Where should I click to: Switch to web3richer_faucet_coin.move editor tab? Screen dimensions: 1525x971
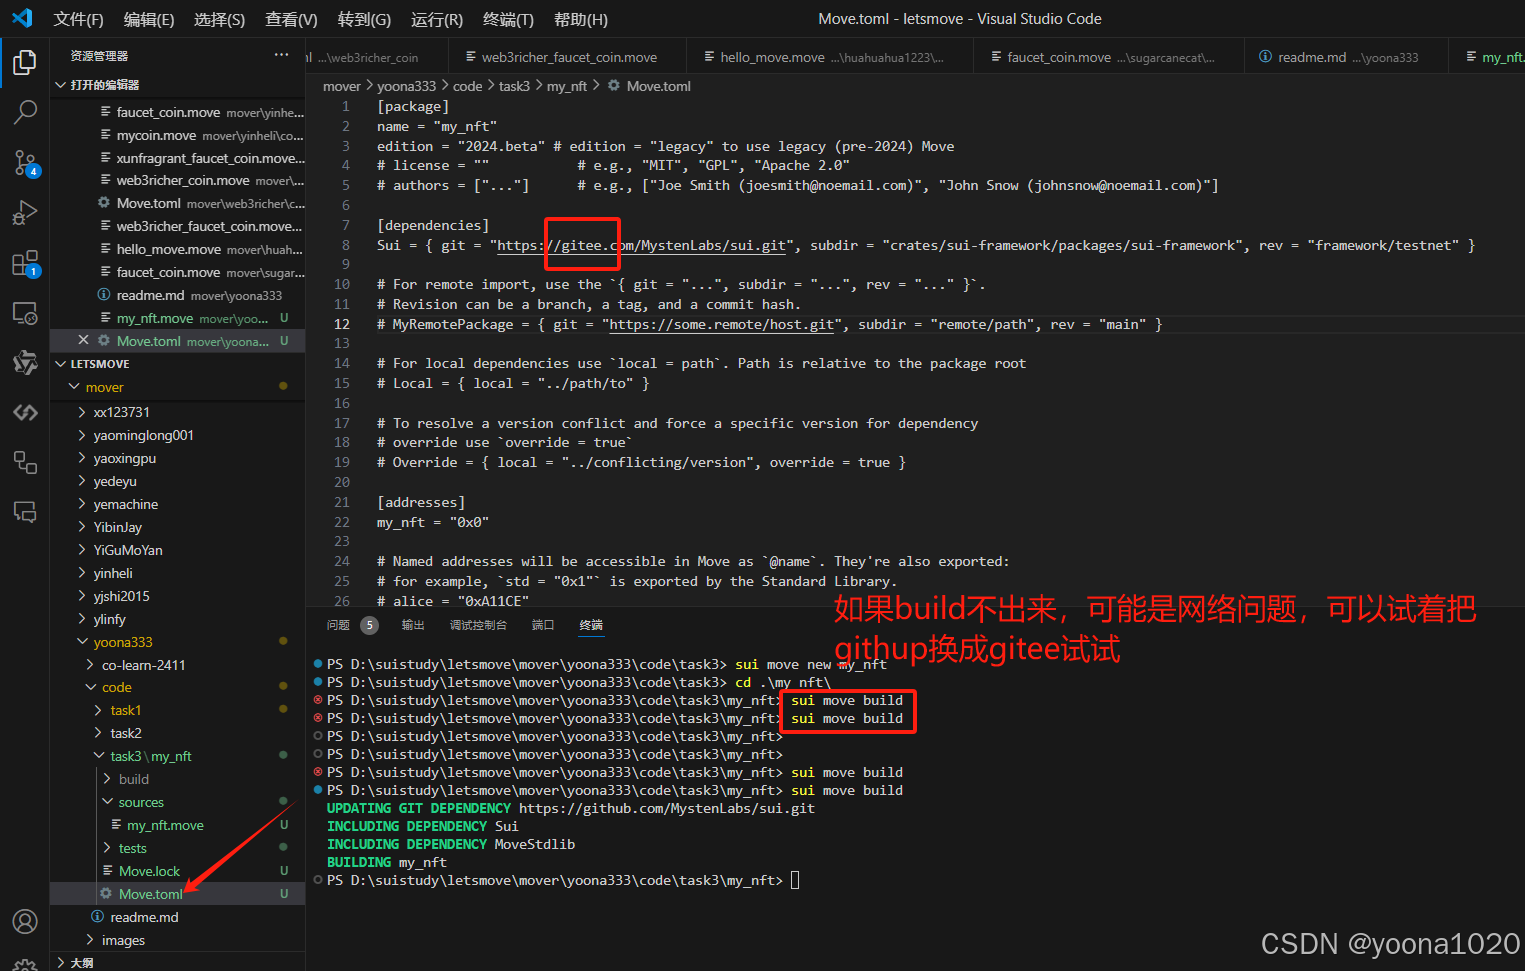point(568,57)
